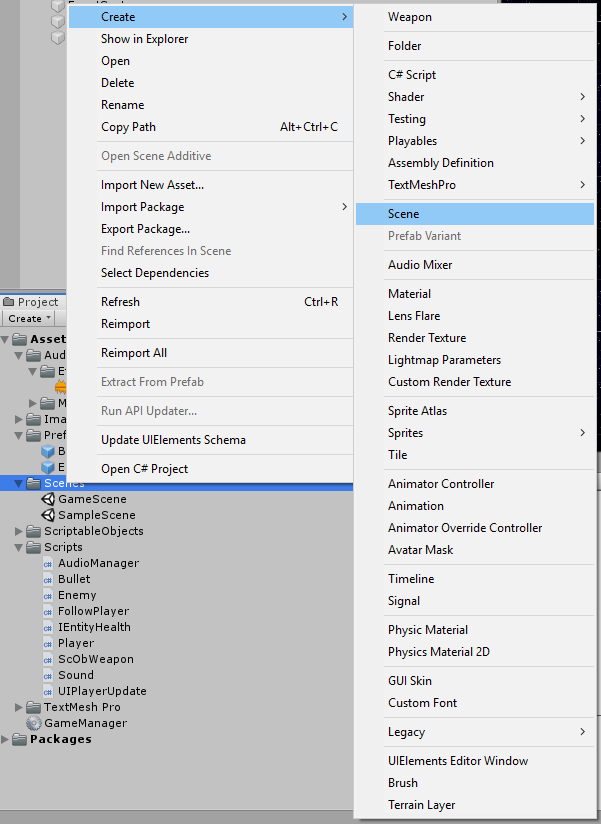Click the IEntityHealth C# script icon

pyautogui.click(x=48, y=627)
